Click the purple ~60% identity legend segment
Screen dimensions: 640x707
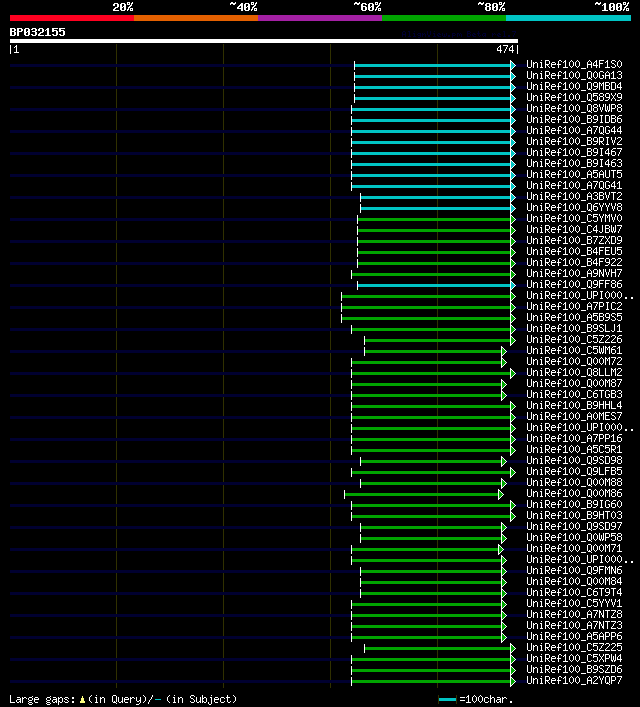pyautogui.click(x=320, y=18)
